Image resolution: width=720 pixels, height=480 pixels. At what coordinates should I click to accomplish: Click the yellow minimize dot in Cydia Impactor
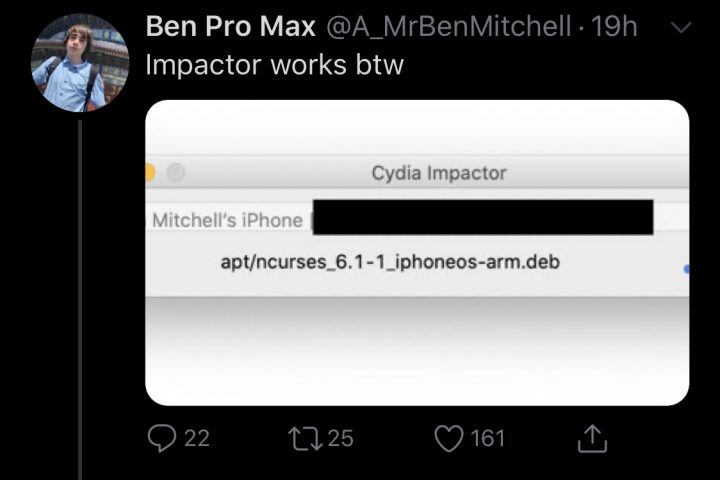tap(150, 172)
